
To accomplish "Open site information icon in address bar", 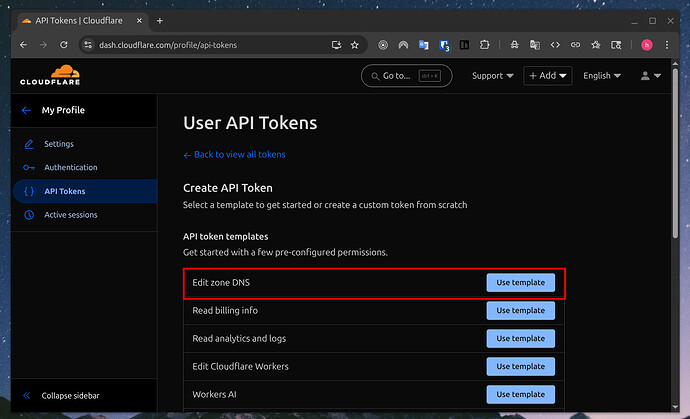I will pos(88,45).
